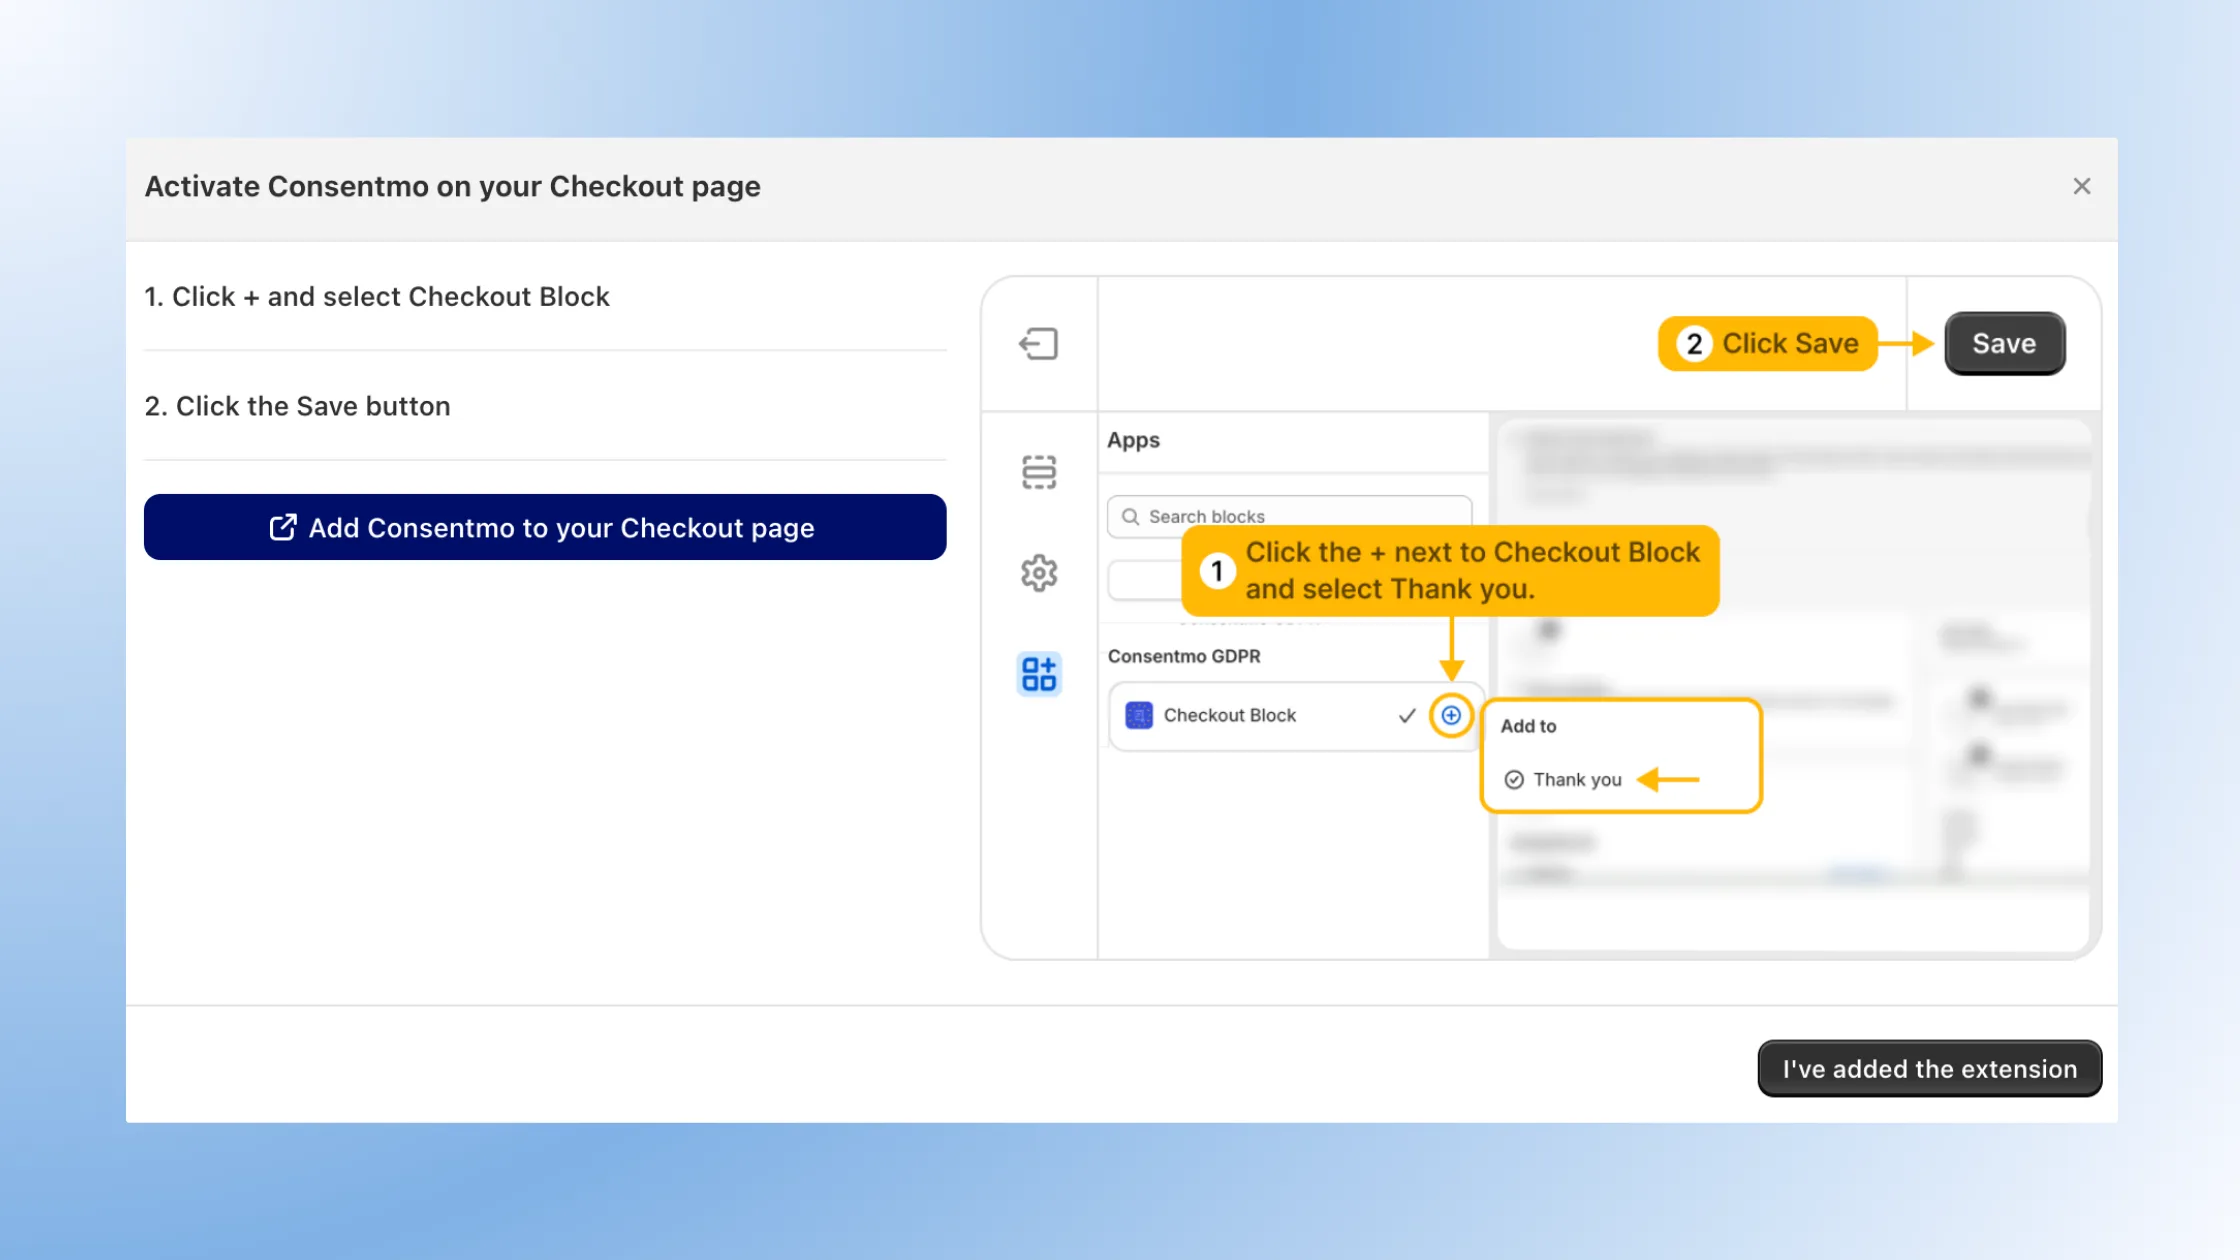Screen dimensions: 2240x1260
Task: Toggle the checkmark beside Checkout Block
Action: tap(1407, 715)
